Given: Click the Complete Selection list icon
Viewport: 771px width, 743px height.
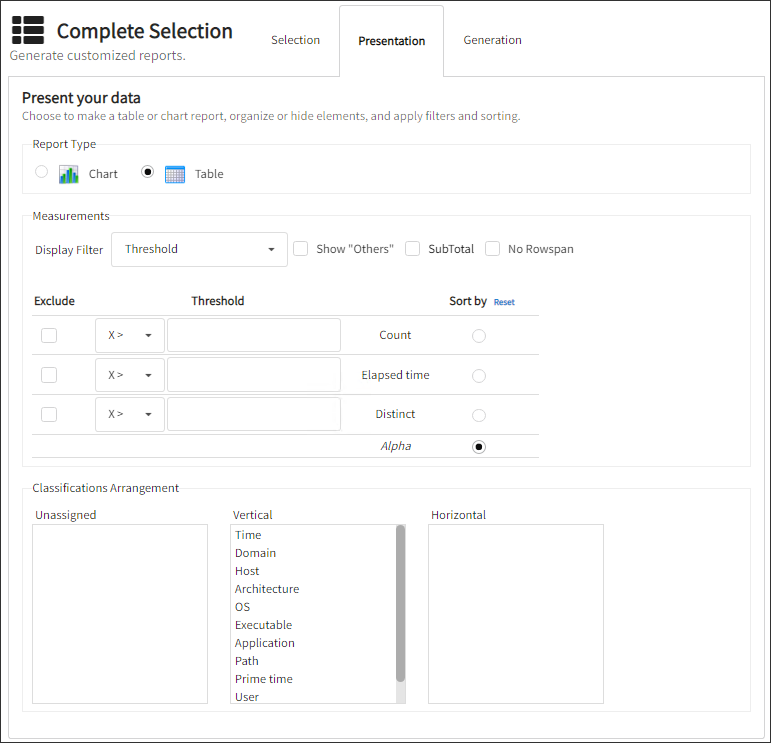Looking at the screenshot, I should 28,31.
